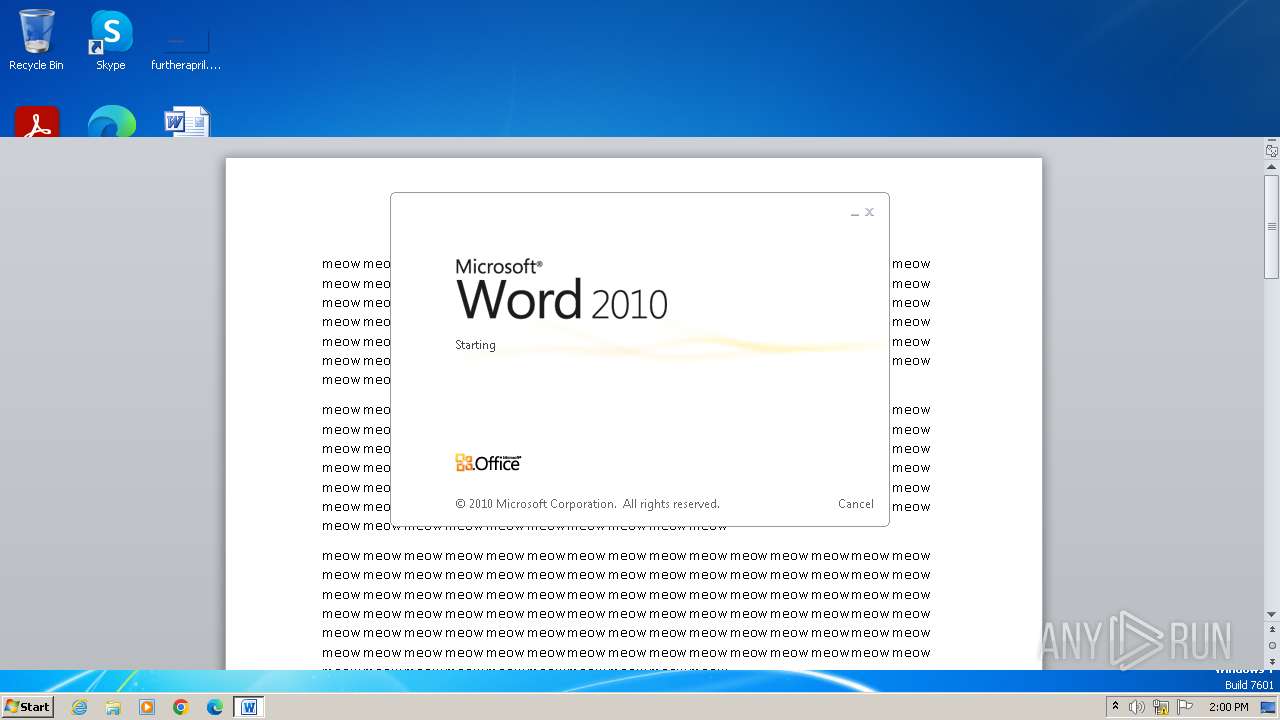Click the document scrollbar up arrow
Screen dimensions: 1280x720
click(x=1272, y=167)
